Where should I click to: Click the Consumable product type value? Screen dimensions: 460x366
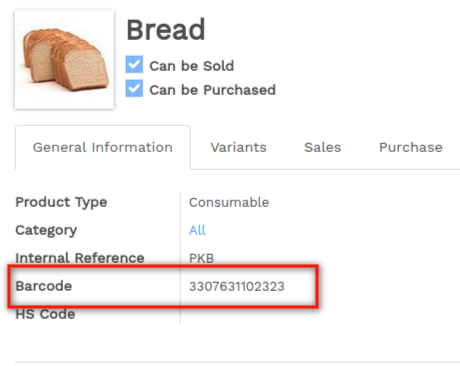pyautogui.click(x=229, y=202)
